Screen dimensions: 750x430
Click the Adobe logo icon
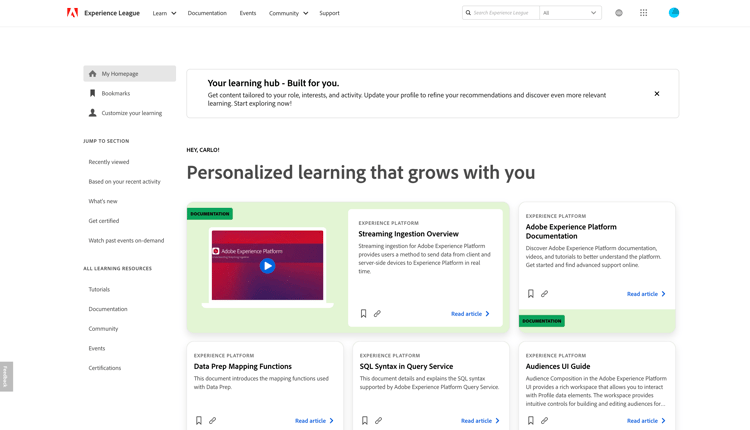click(x=72, y=13)
